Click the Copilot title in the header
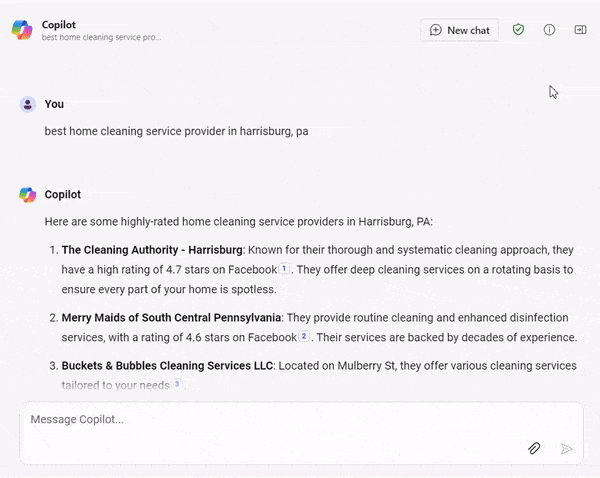The image size is (600, 478). [x=59, y=23]
